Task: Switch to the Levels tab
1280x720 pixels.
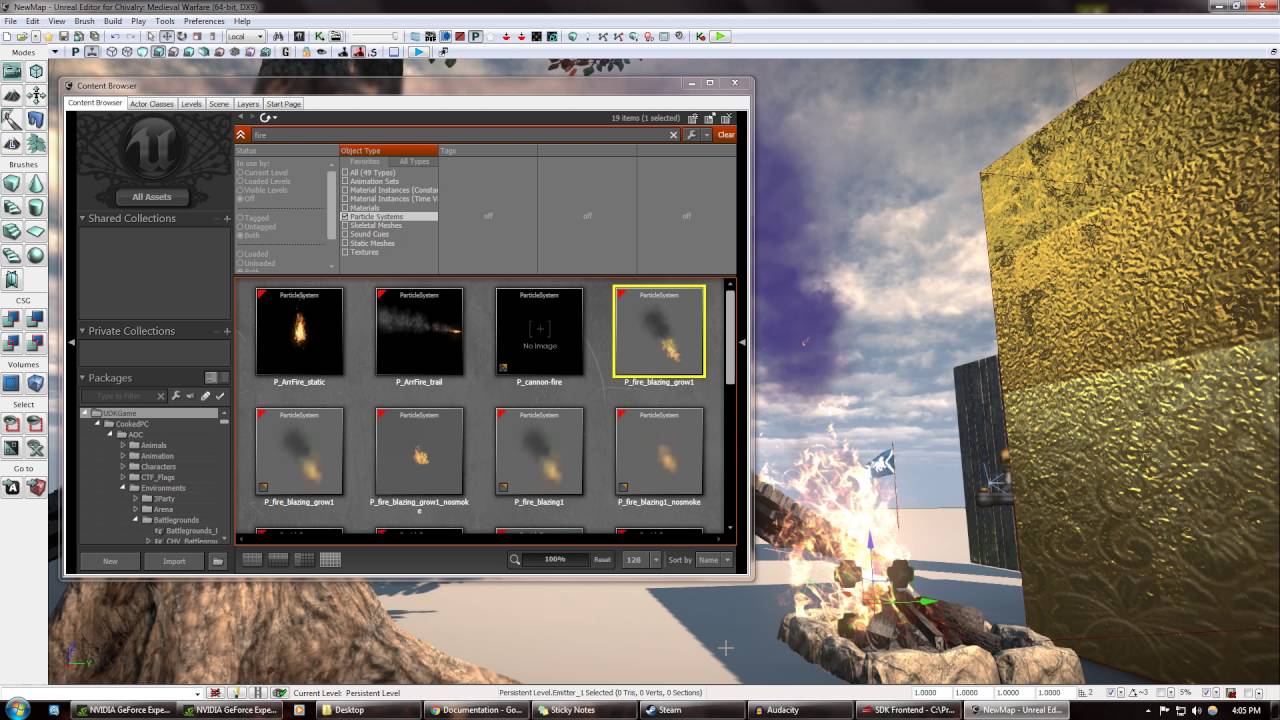Action: coord(191,104)
